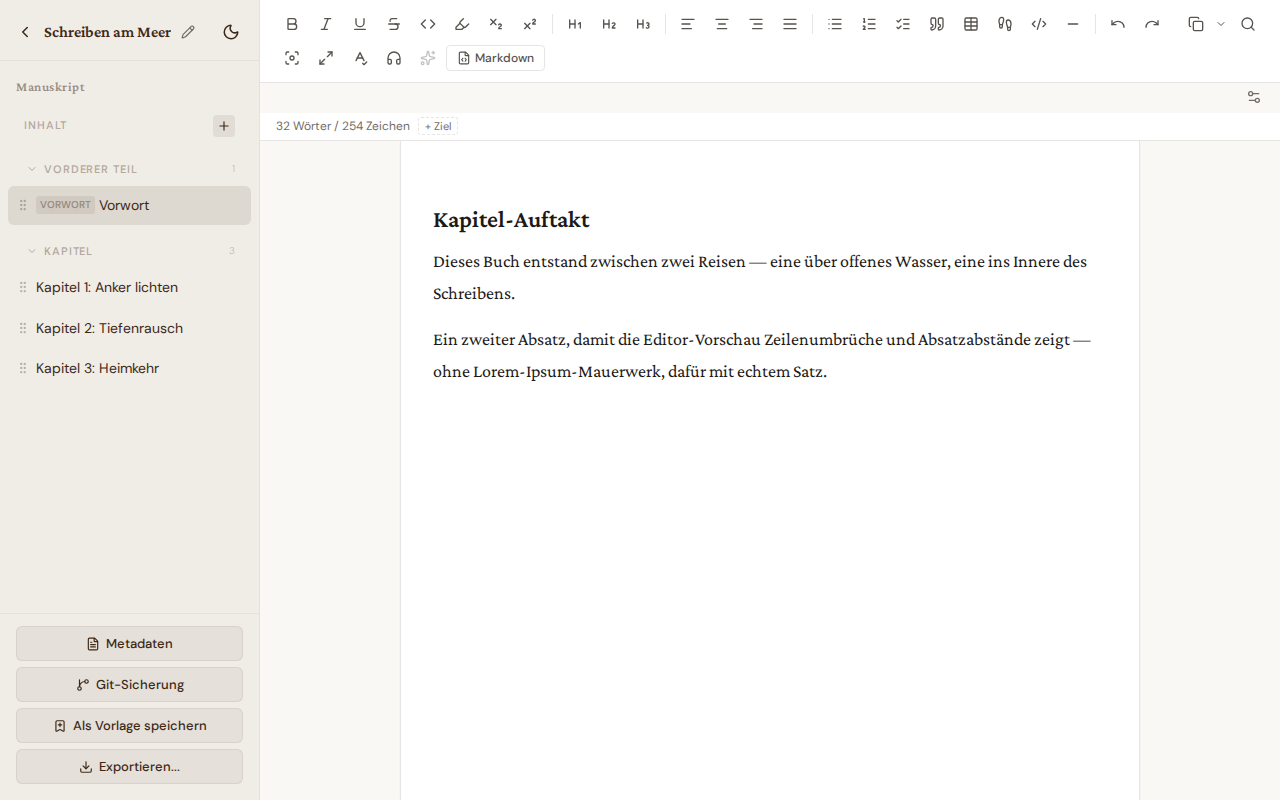Align text left
Image resolution: width=1280 pixels, height=800 pixels.
688,24
